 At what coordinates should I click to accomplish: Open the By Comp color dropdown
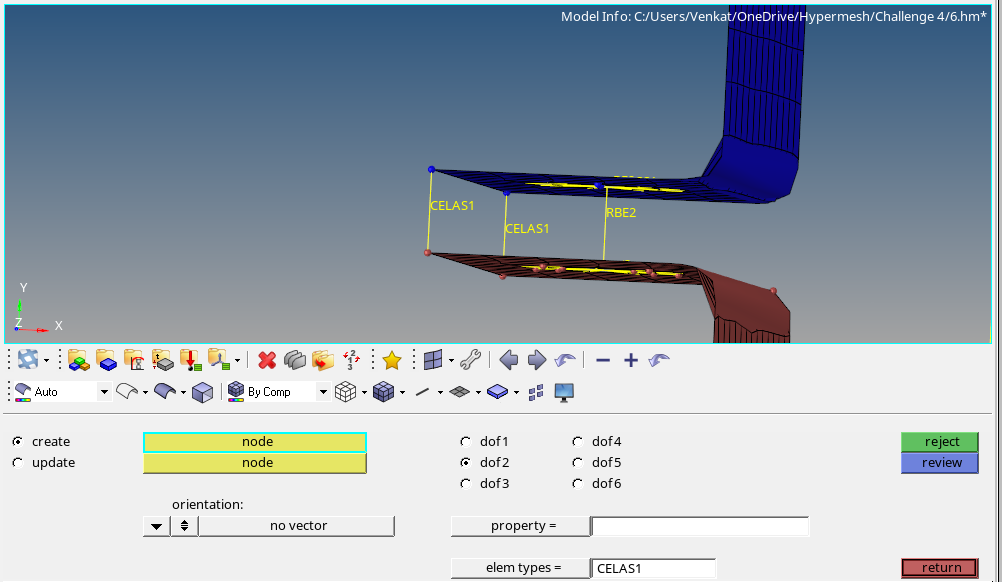pyautogui.click(x=322, y=391)
